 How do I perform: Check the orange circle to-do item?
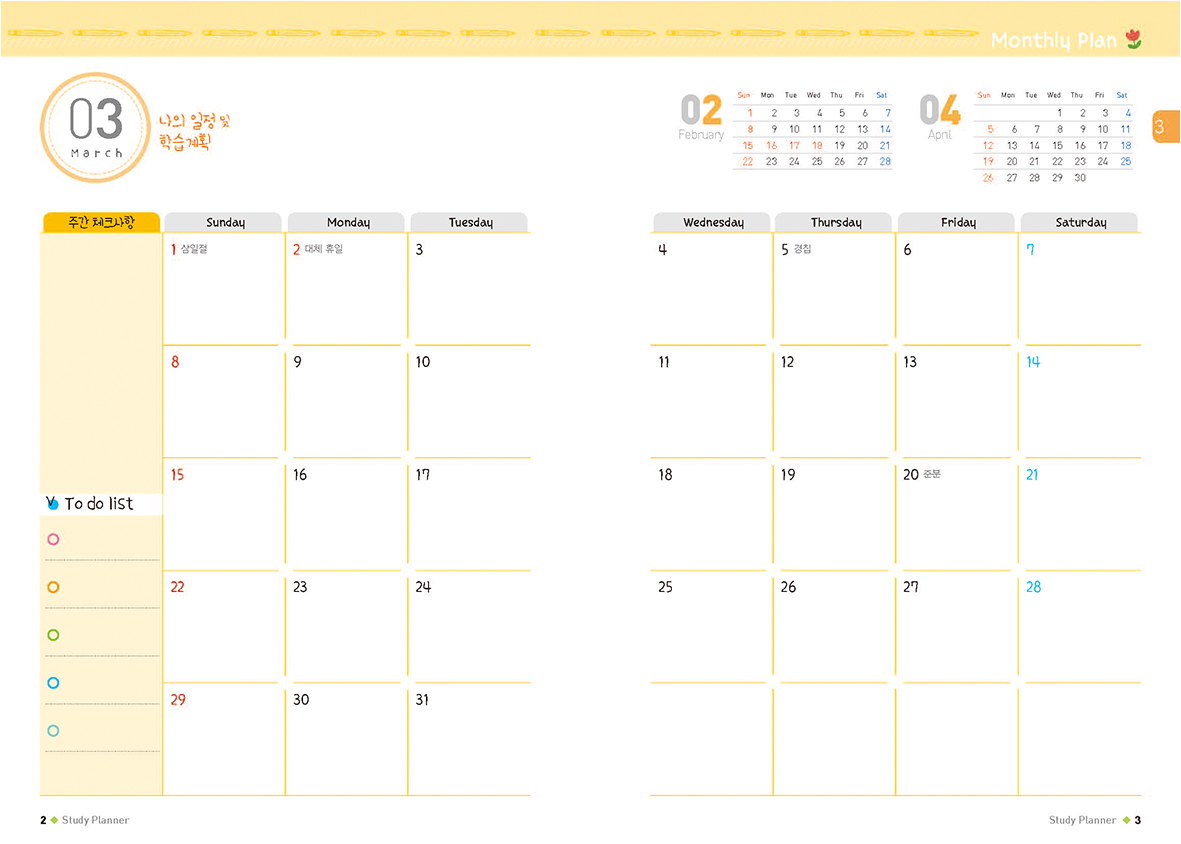(54, 587)
